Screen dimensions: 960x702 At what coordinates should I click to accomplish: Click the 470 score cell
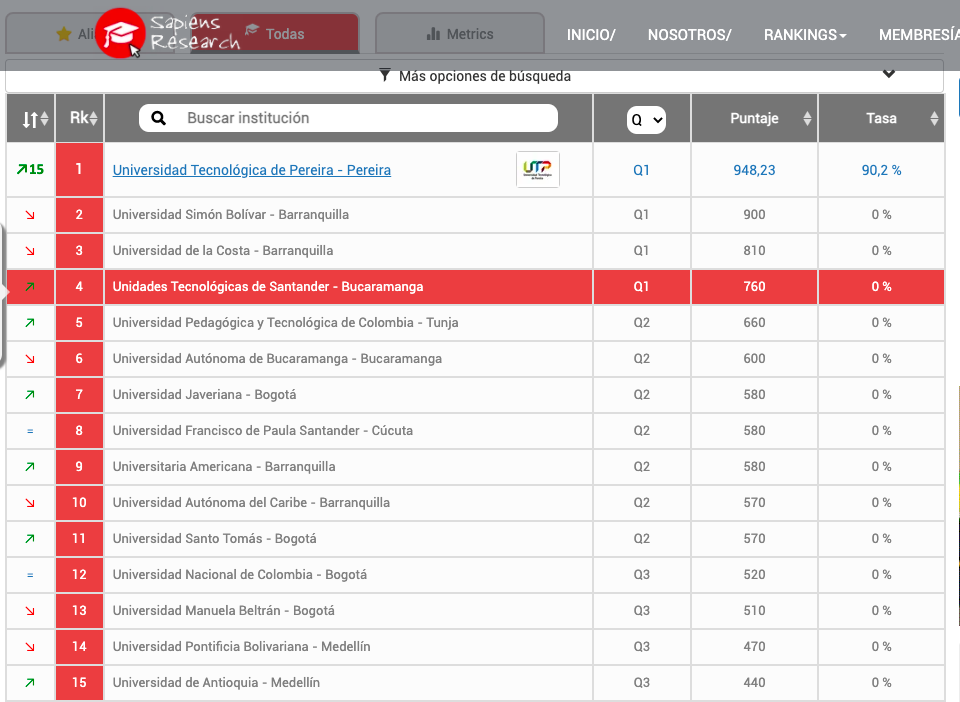[x=754, y=646]
